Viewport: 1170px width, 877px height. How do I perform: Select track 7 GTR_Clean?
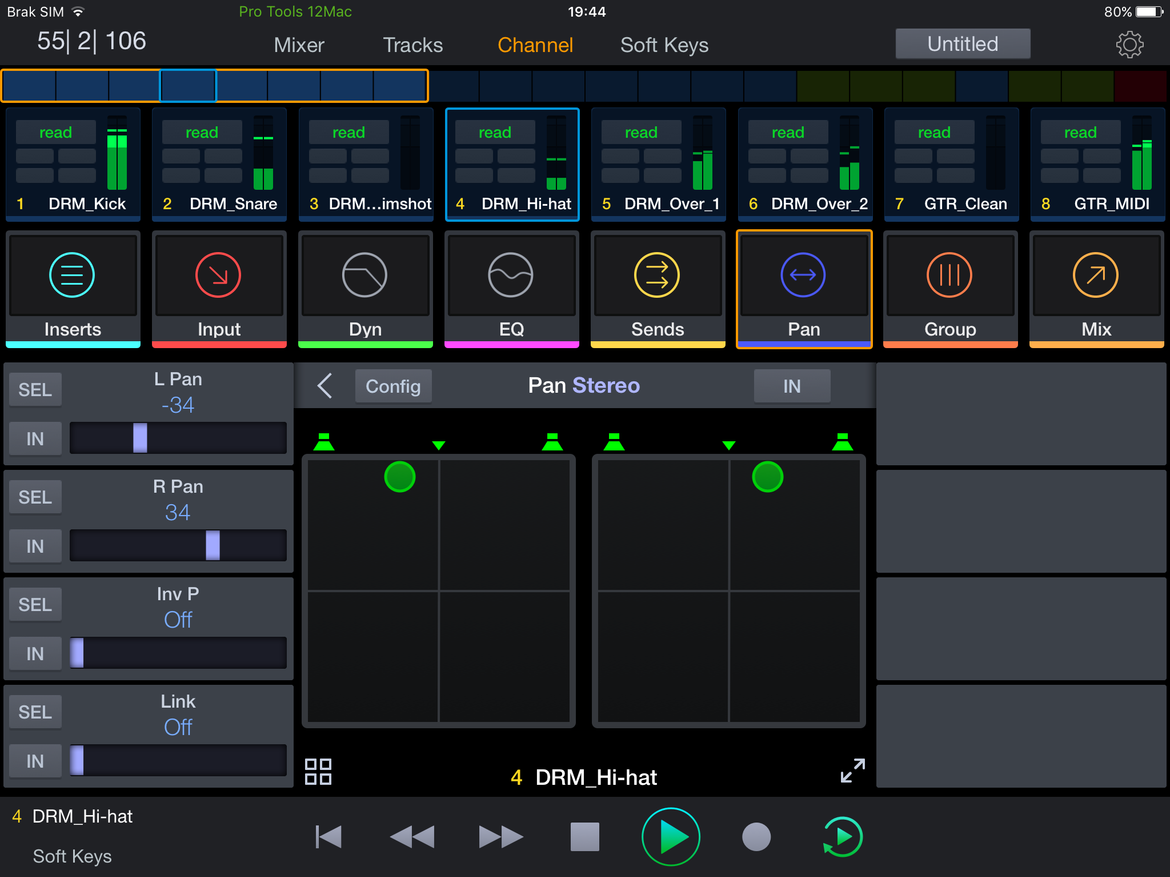[951, 164]
